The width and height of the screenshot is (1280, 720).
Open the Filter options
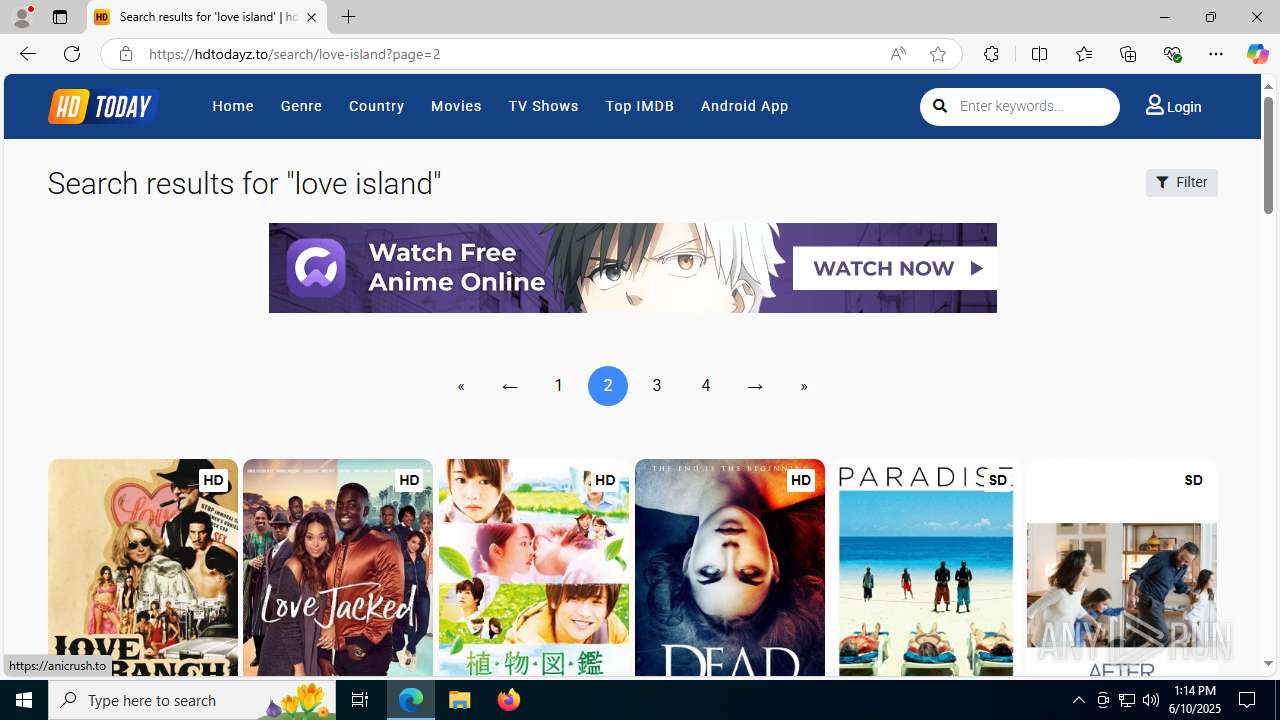click(1181, 183)
